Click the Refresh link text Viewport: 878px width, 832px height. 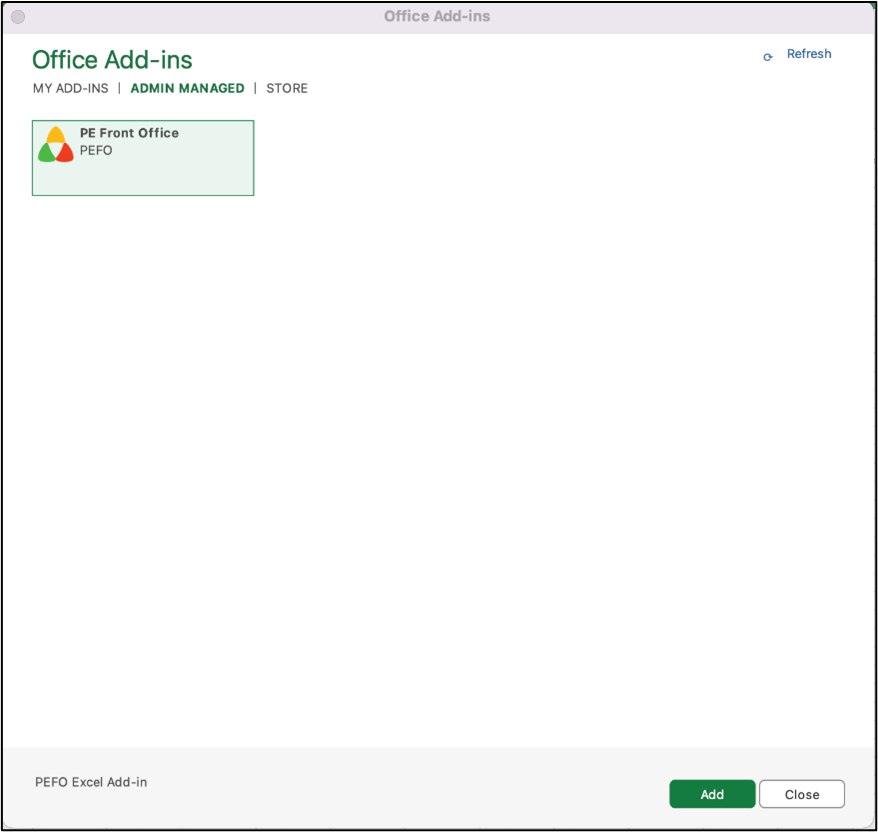coord(808,54)
